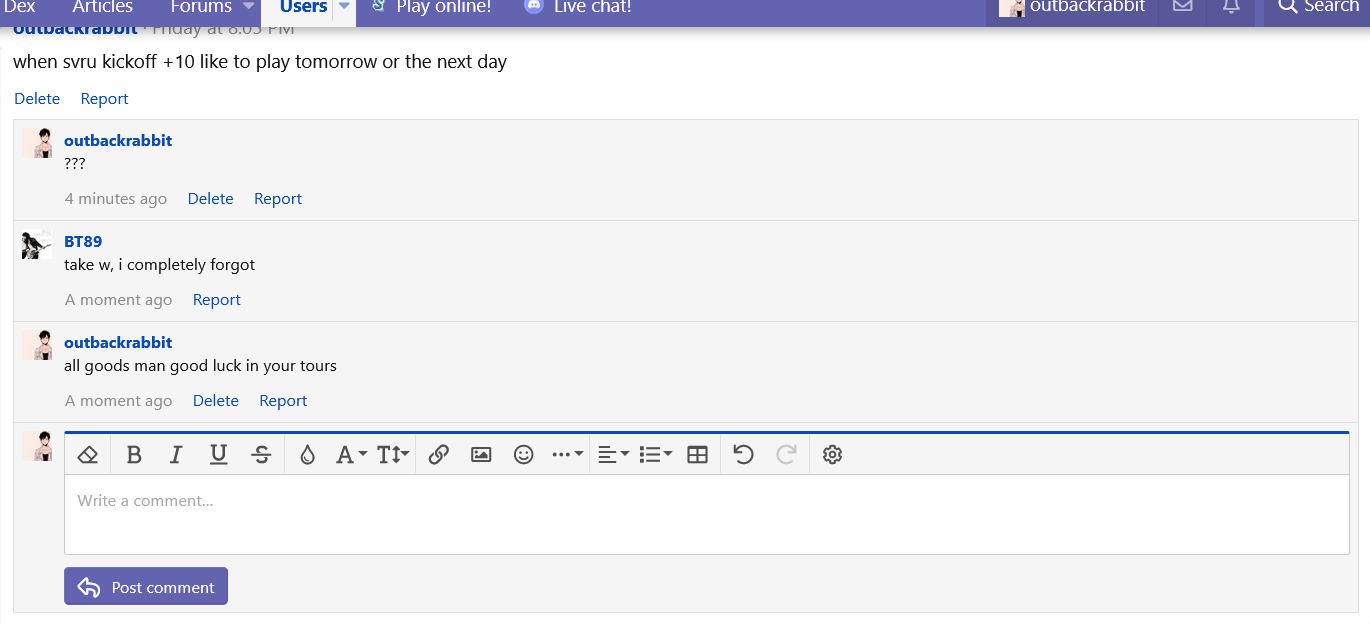Image resolution: width=1370 pixels, height=624 pixels.
Task: Open the Play online! link
Action: coord(431,8)
